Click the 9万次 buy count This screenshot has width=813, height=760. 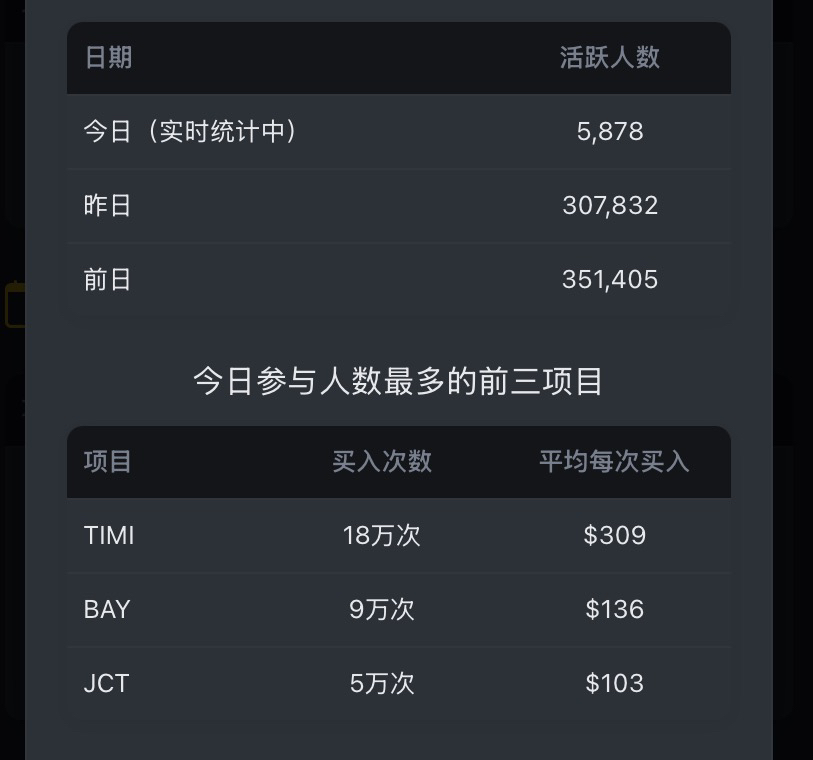coord(382,610)
